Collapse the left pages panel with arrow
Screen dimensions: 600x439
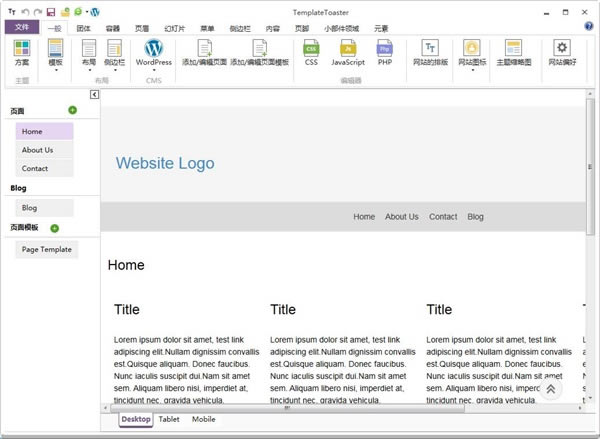pos(94,94)
